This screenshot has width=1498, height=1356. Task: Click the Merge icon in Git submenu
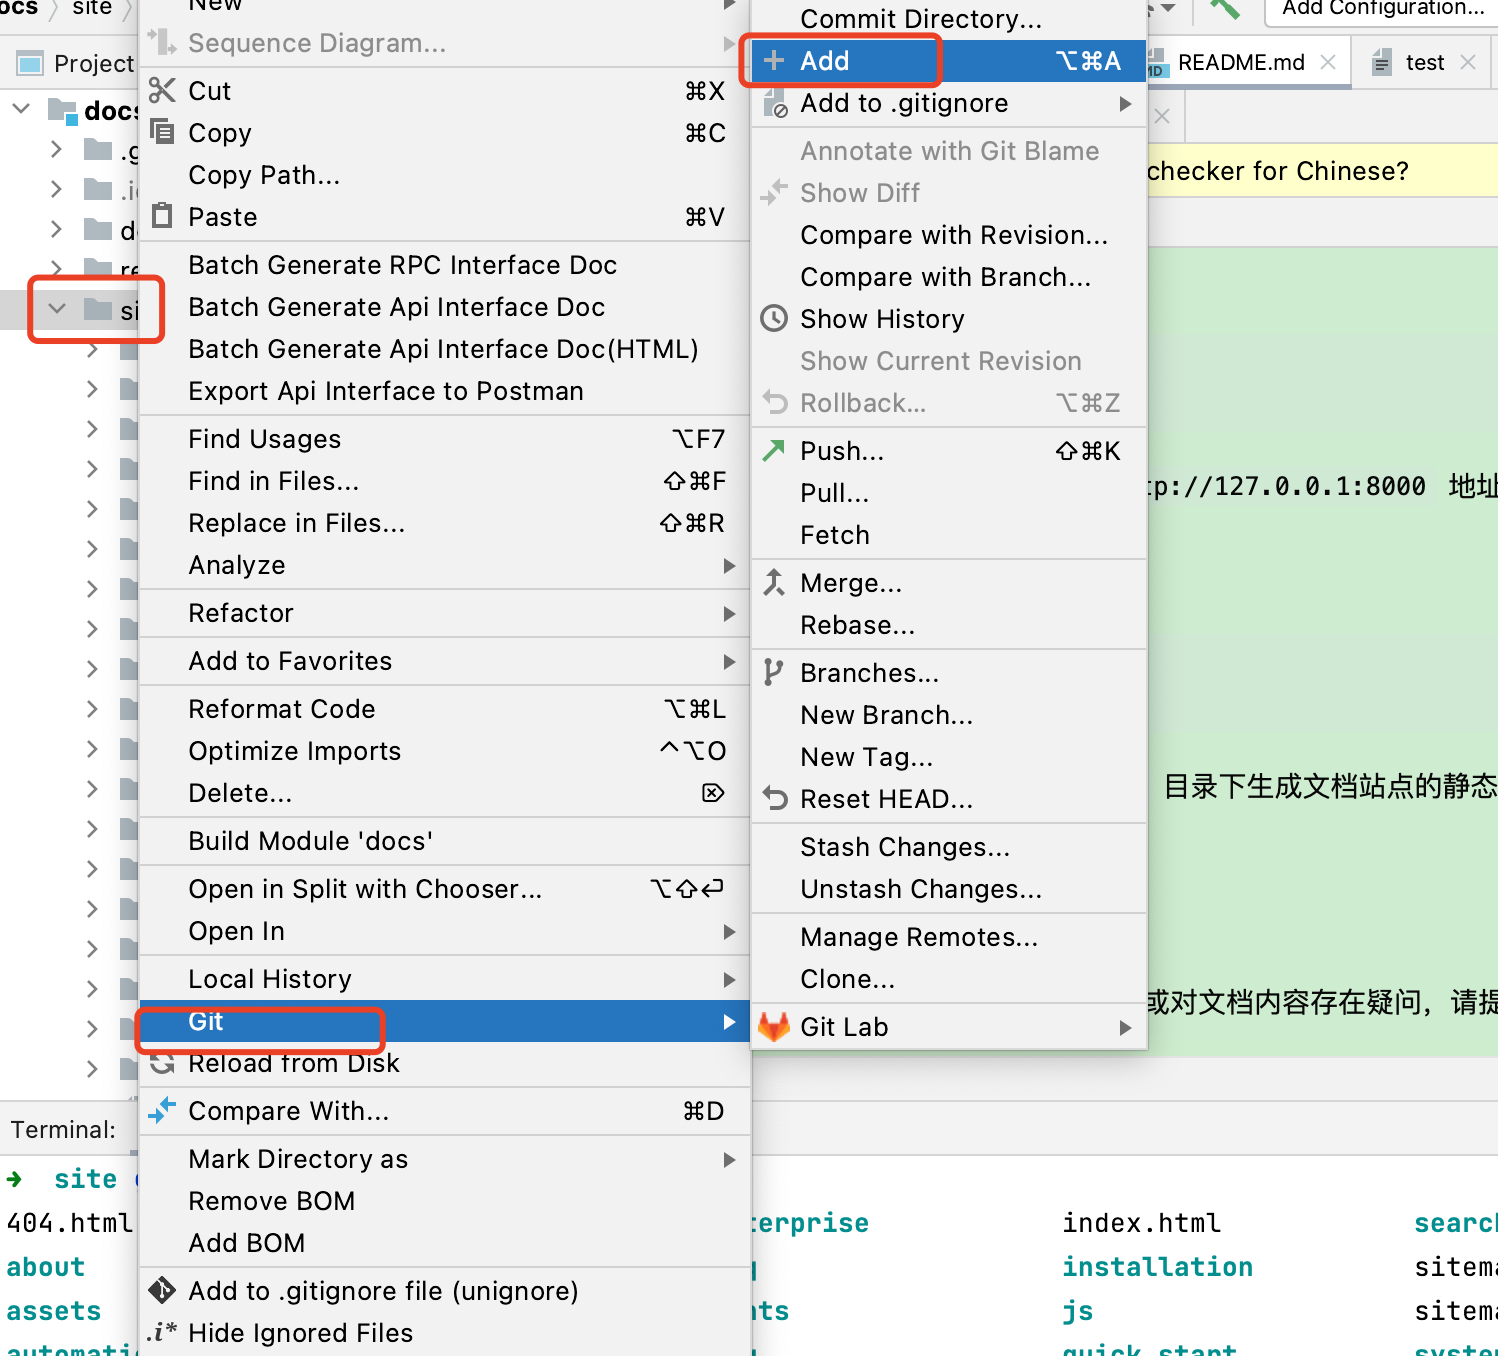(772, 582)
